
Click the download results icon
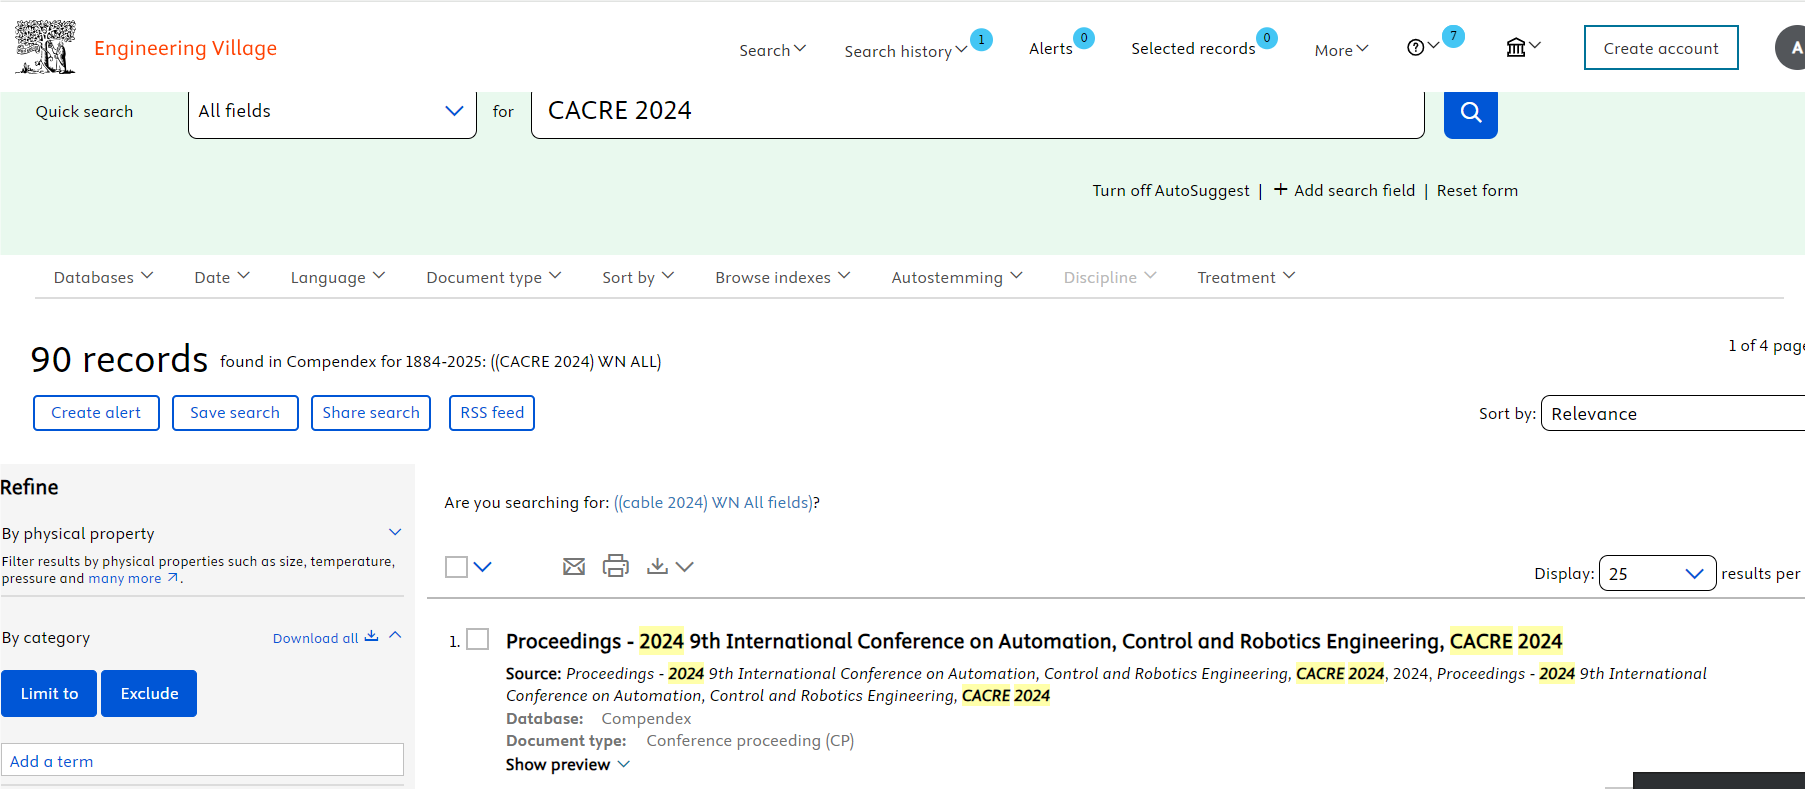(657, 566)
